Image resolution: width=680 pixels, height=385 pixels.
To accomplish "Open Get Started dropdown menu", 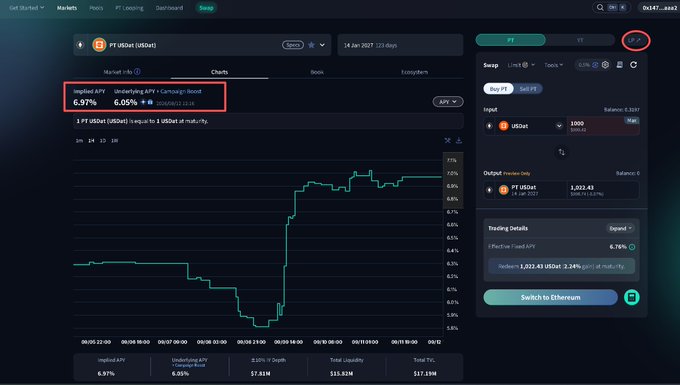I will point(26,7).
